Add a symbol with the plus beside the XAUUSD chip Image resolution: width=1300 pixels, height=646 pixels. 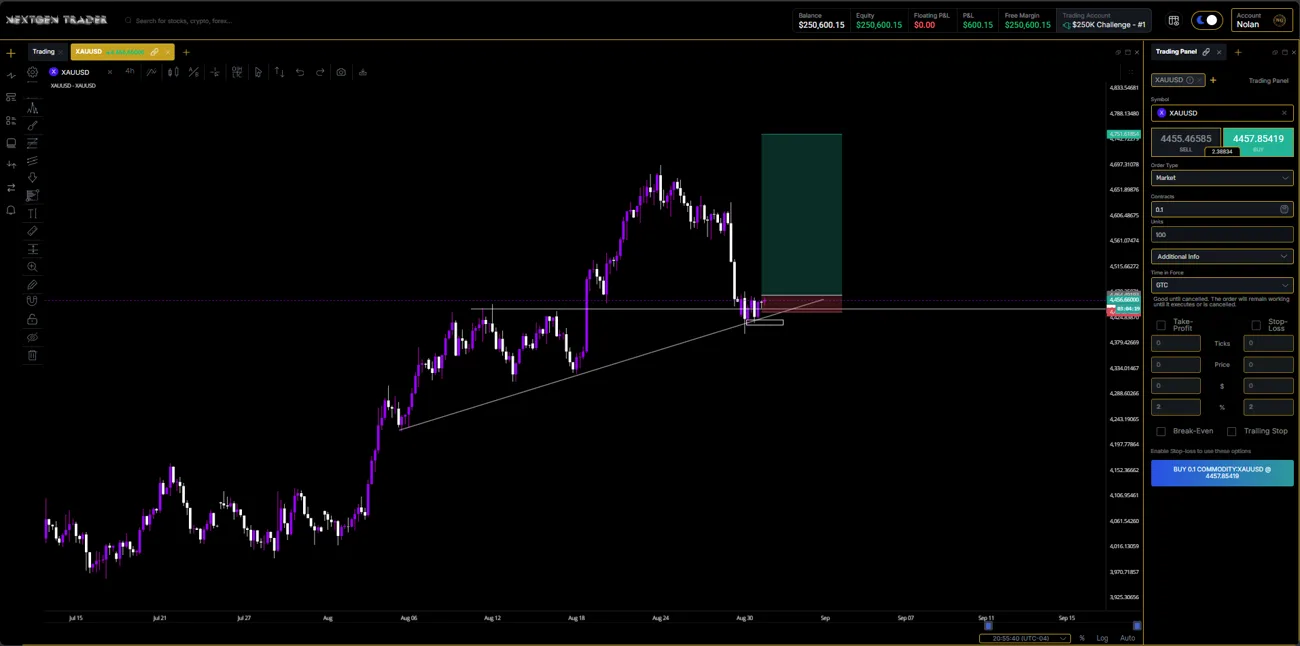(x=1213, y=80)
